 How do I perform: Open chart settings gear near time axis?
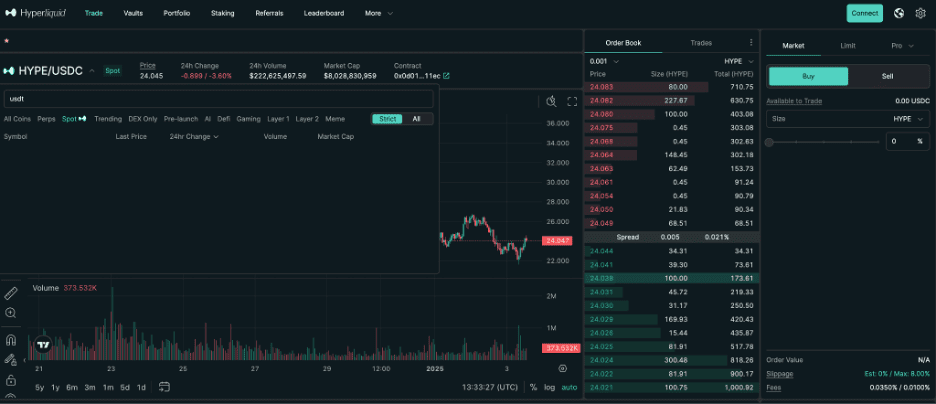(562, 369)
